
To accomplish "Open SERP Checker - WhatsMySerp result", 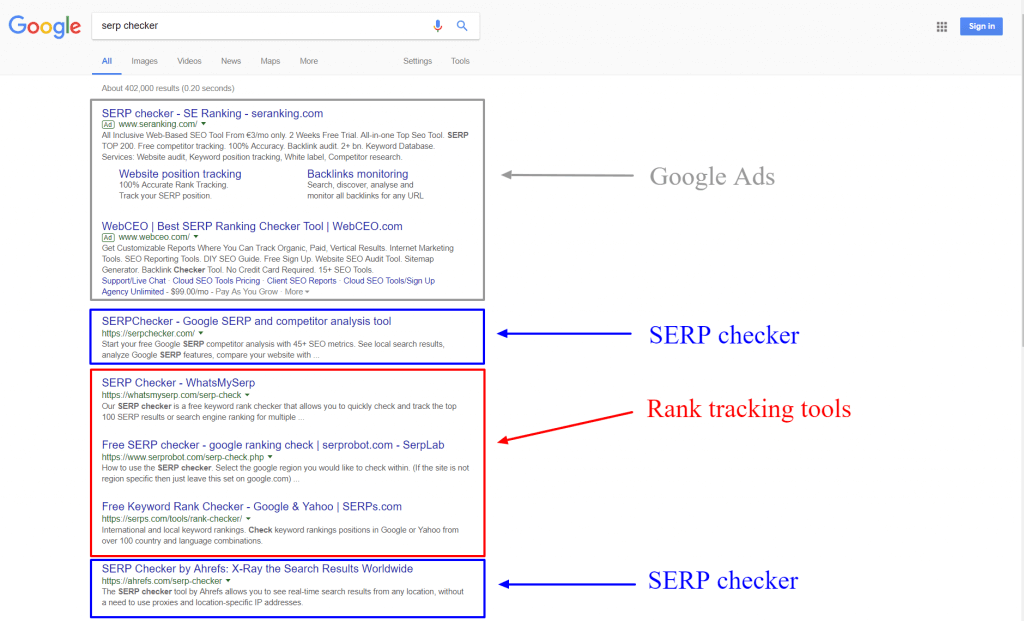I will tap(178, 383).
